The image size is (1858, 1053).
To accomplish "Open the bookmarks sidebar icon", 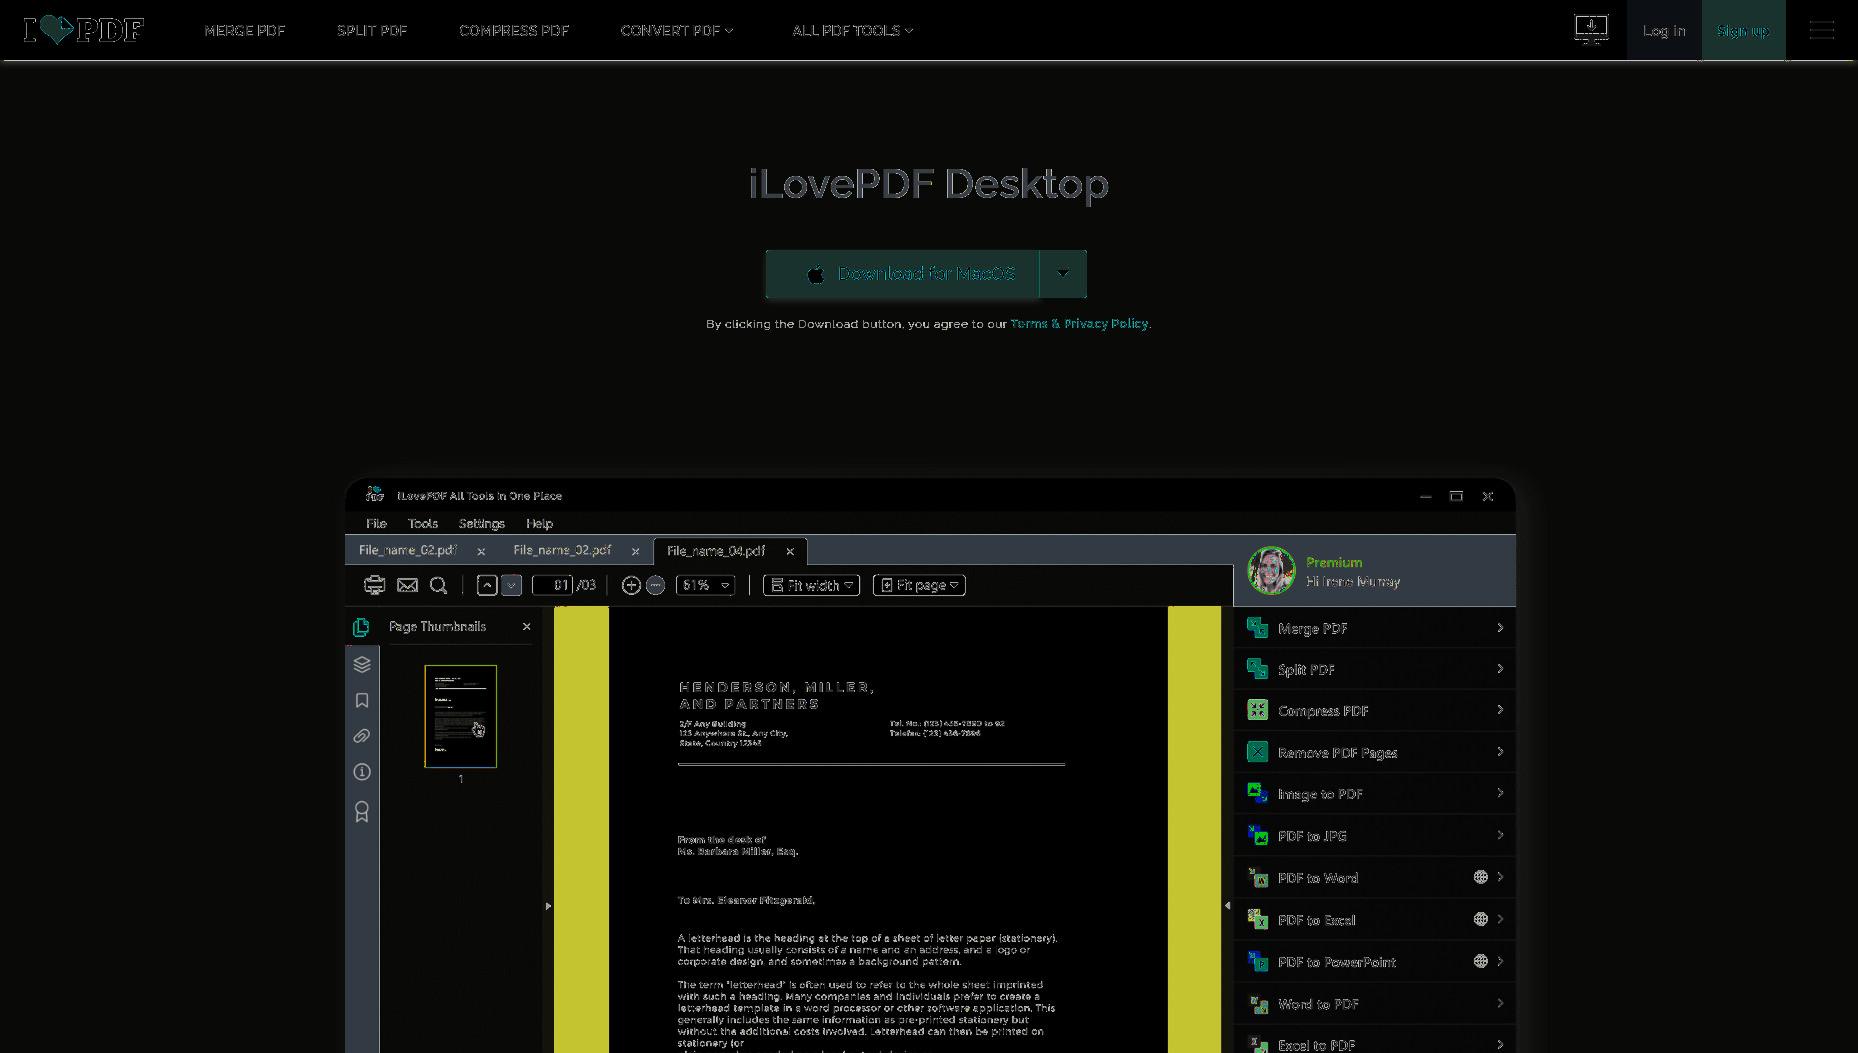I will click(x=362, y=700).
